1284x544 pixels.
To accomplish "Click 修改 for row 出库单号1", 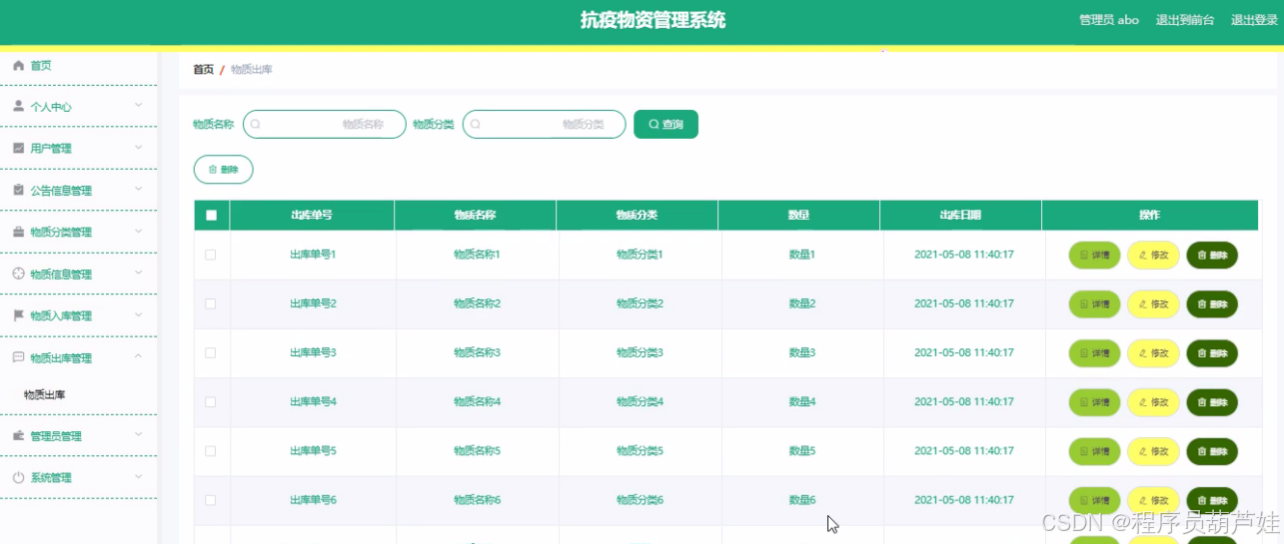I will (x=1154, y=255).
